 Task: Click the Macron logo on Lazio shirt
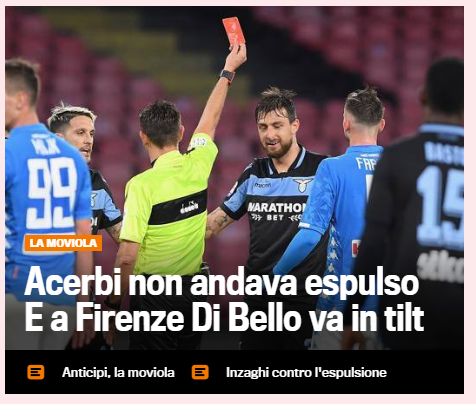pyautogui.click(x=263, y=185)
